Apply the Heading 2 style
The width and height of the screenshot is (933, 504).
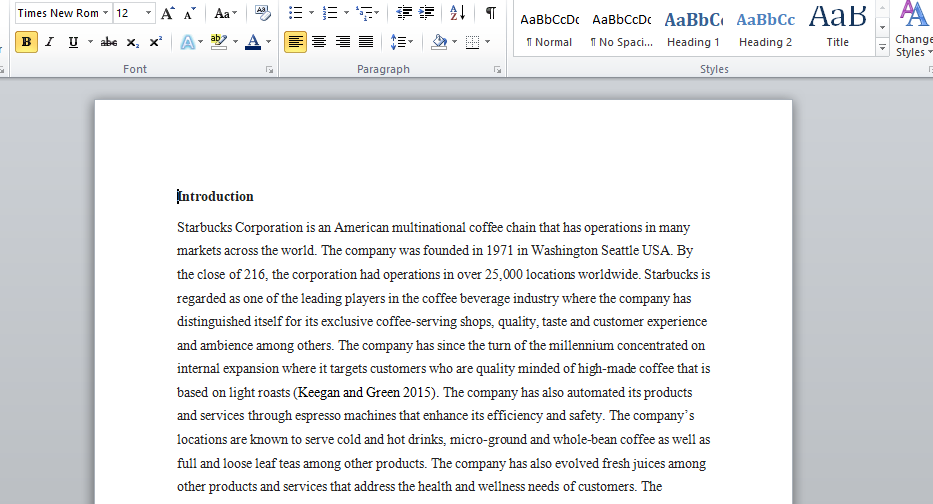click(x=765, y=30)
